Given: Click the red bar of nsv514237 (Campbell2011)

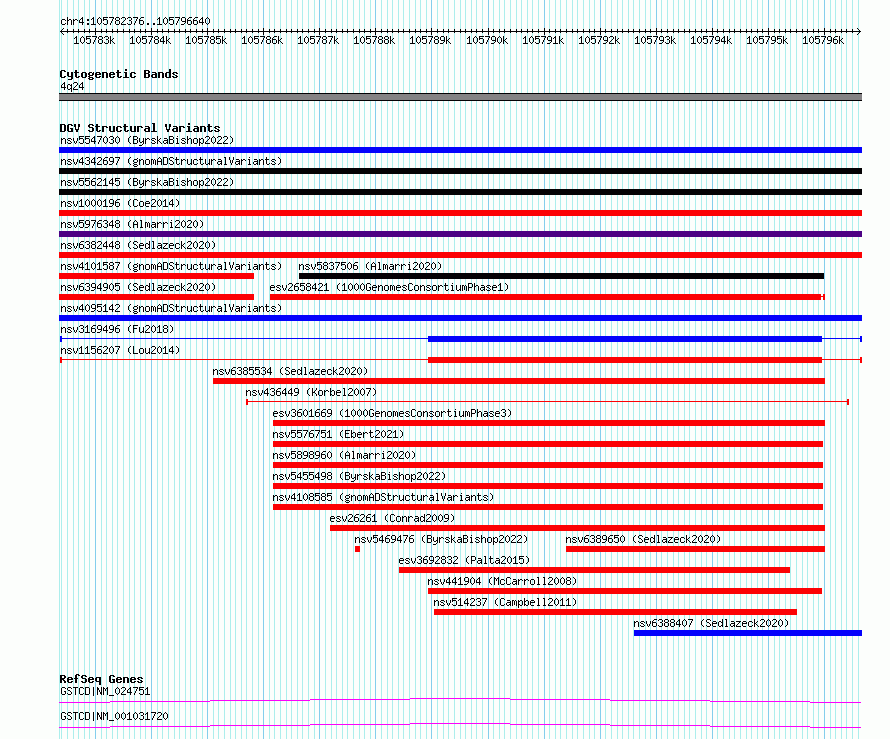Looking at the screenshot, I should [x=615, y=612].
